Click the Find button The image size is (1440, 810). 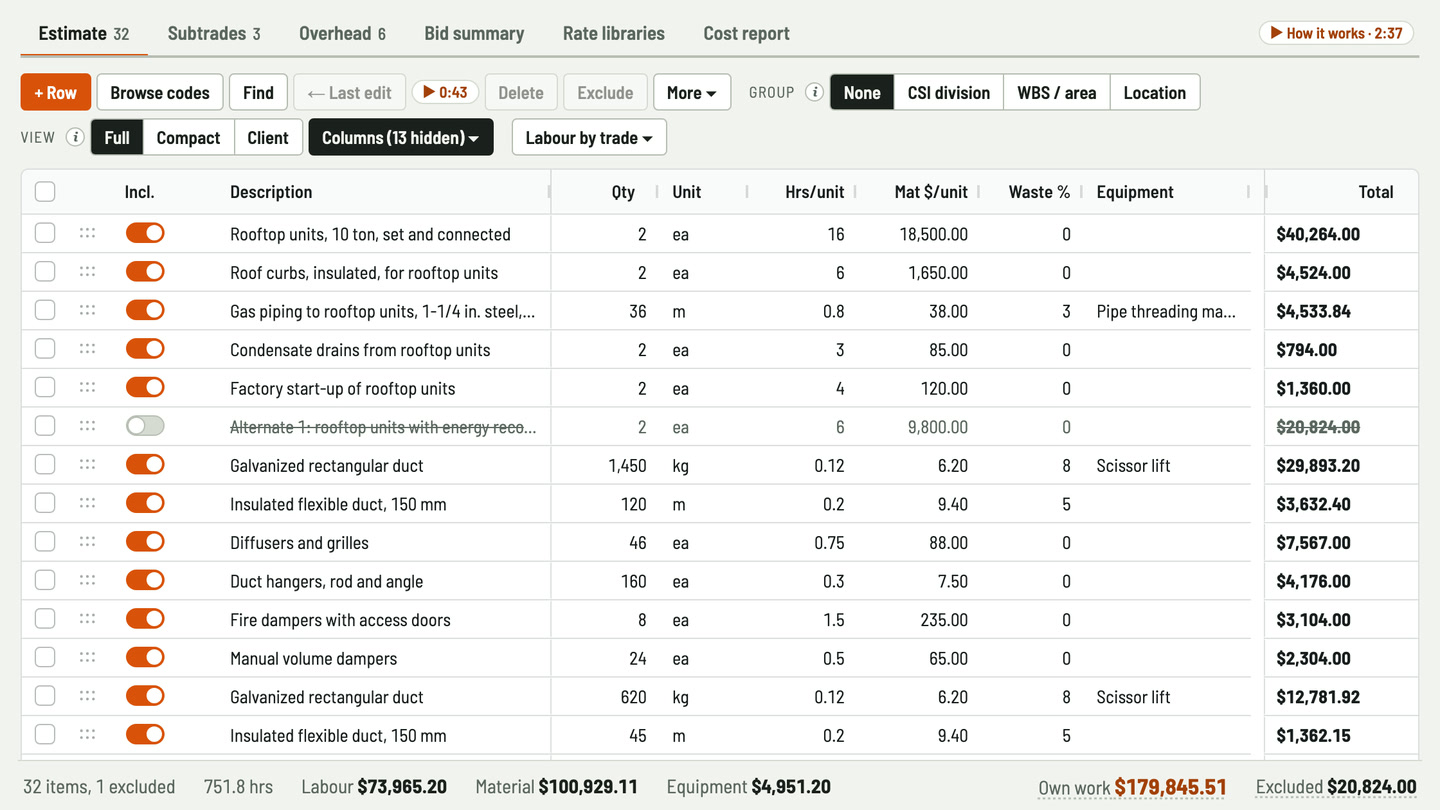[258, 92]
